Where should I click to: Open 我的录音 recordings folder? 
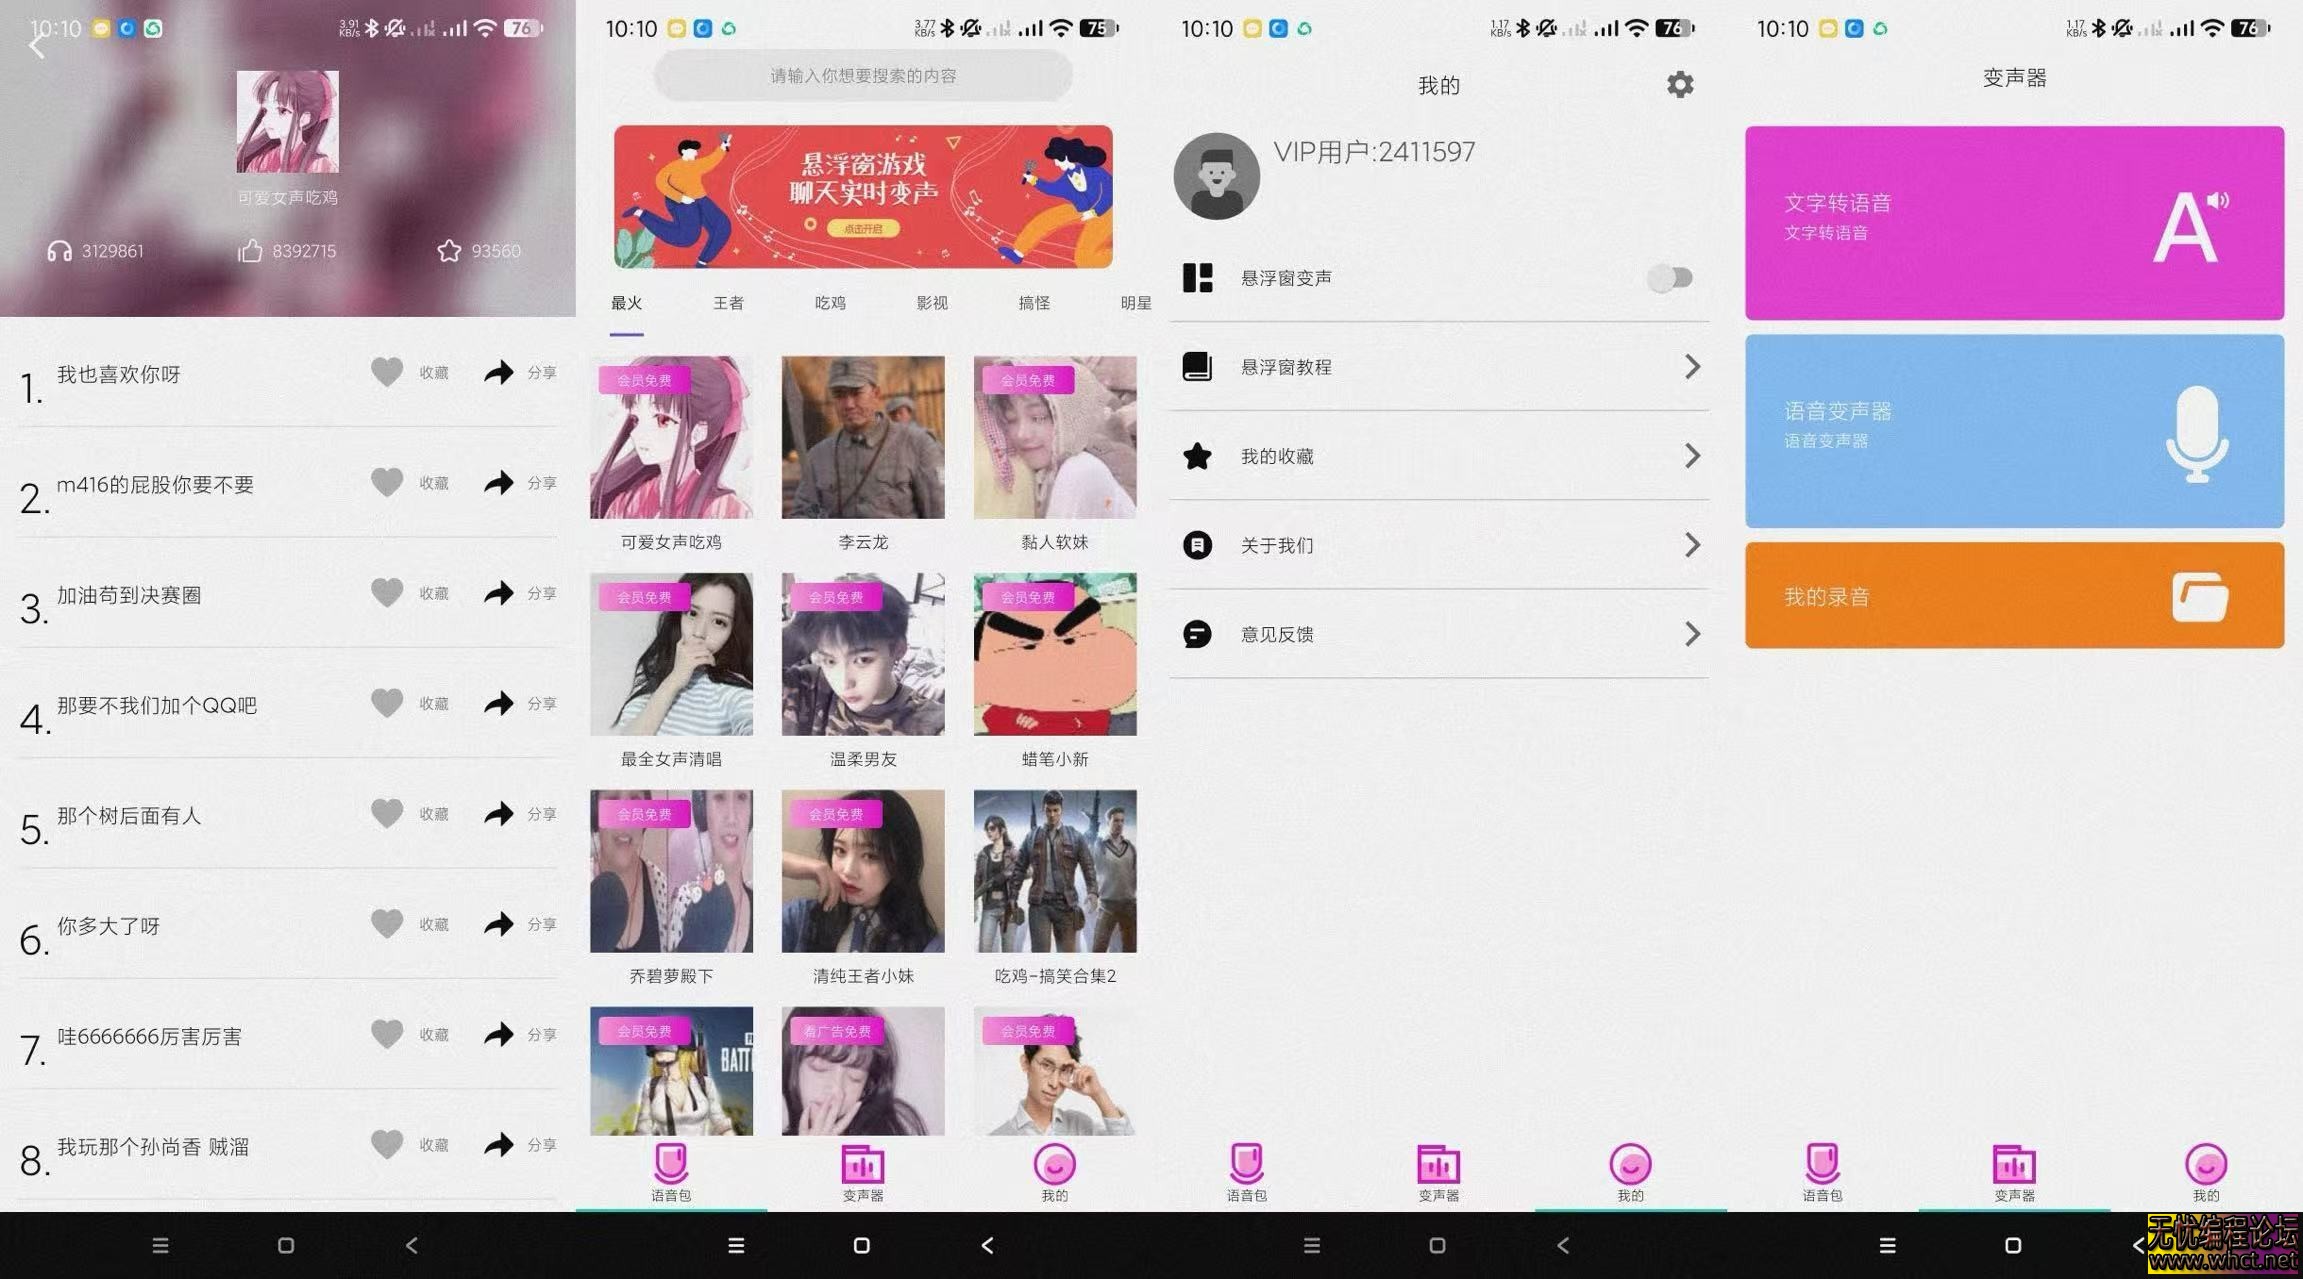[2013, 596]
